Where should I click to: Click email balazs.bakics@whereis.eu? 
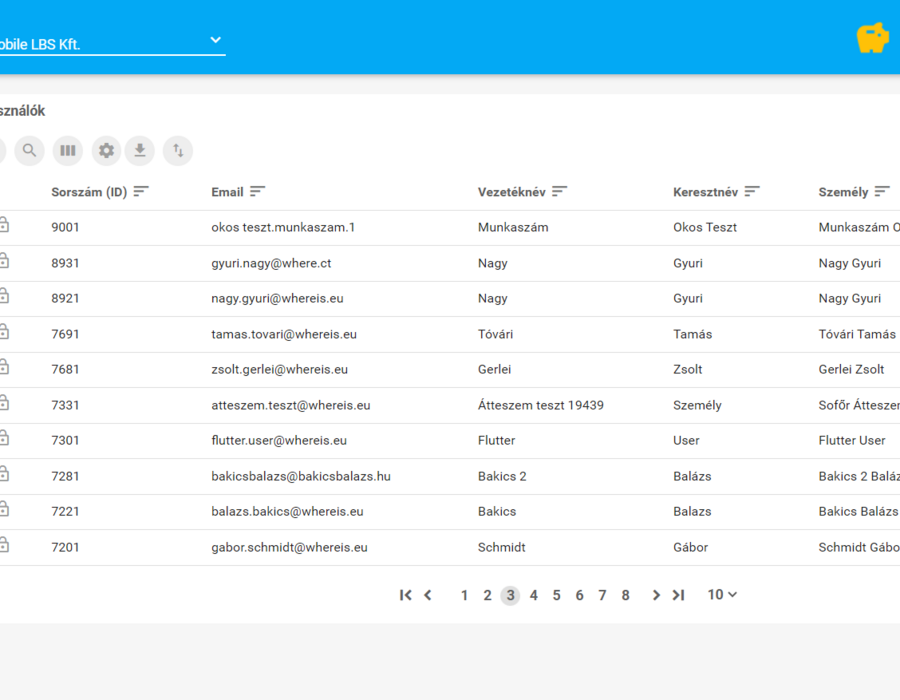[287, 512]
